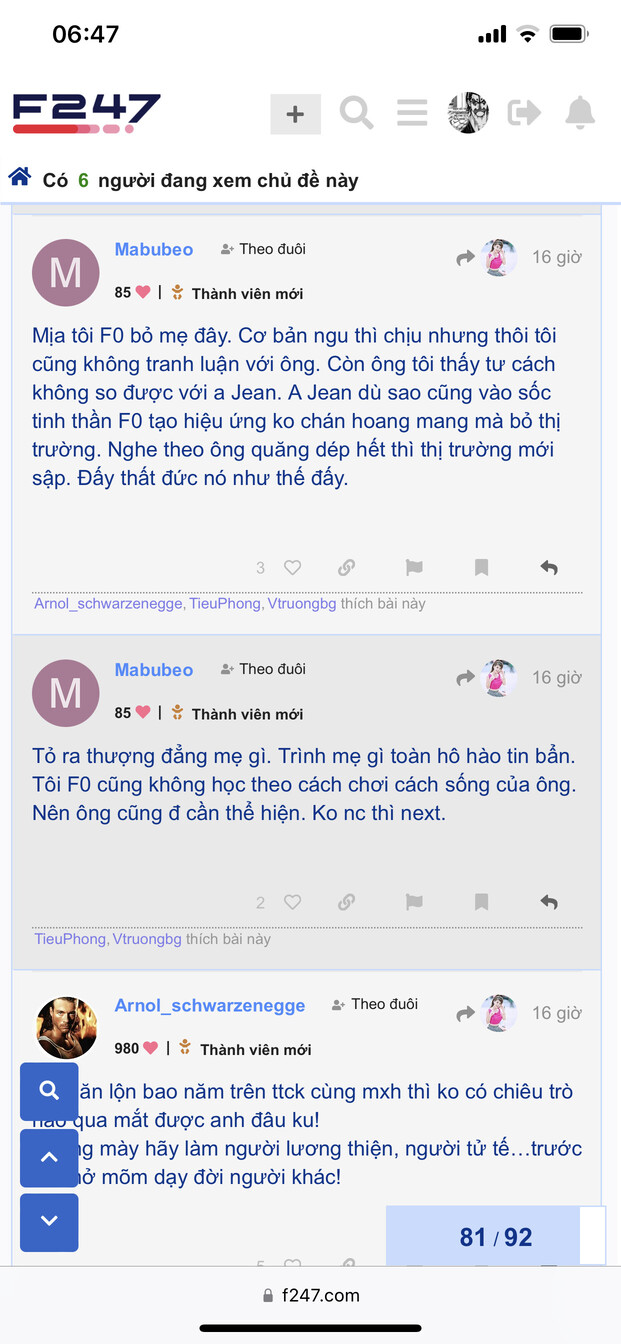Reply to the second Mabubeo post
Viewport: 621px width, 1344px height.
click(x=548, y=902)
